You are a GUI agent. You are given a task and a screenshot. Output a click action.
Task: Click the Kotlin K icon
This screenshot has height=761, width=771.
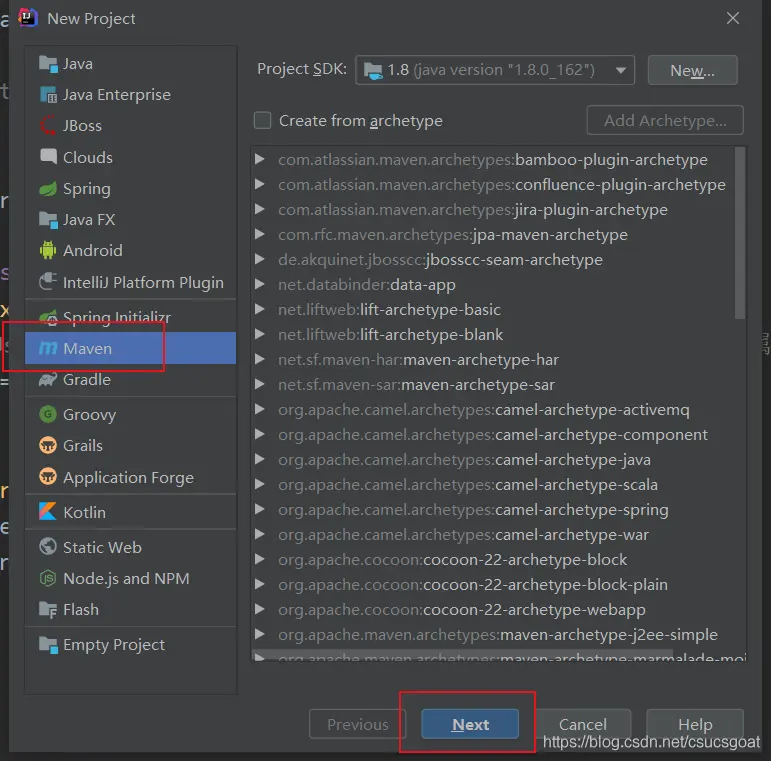(x=48, y=512)
